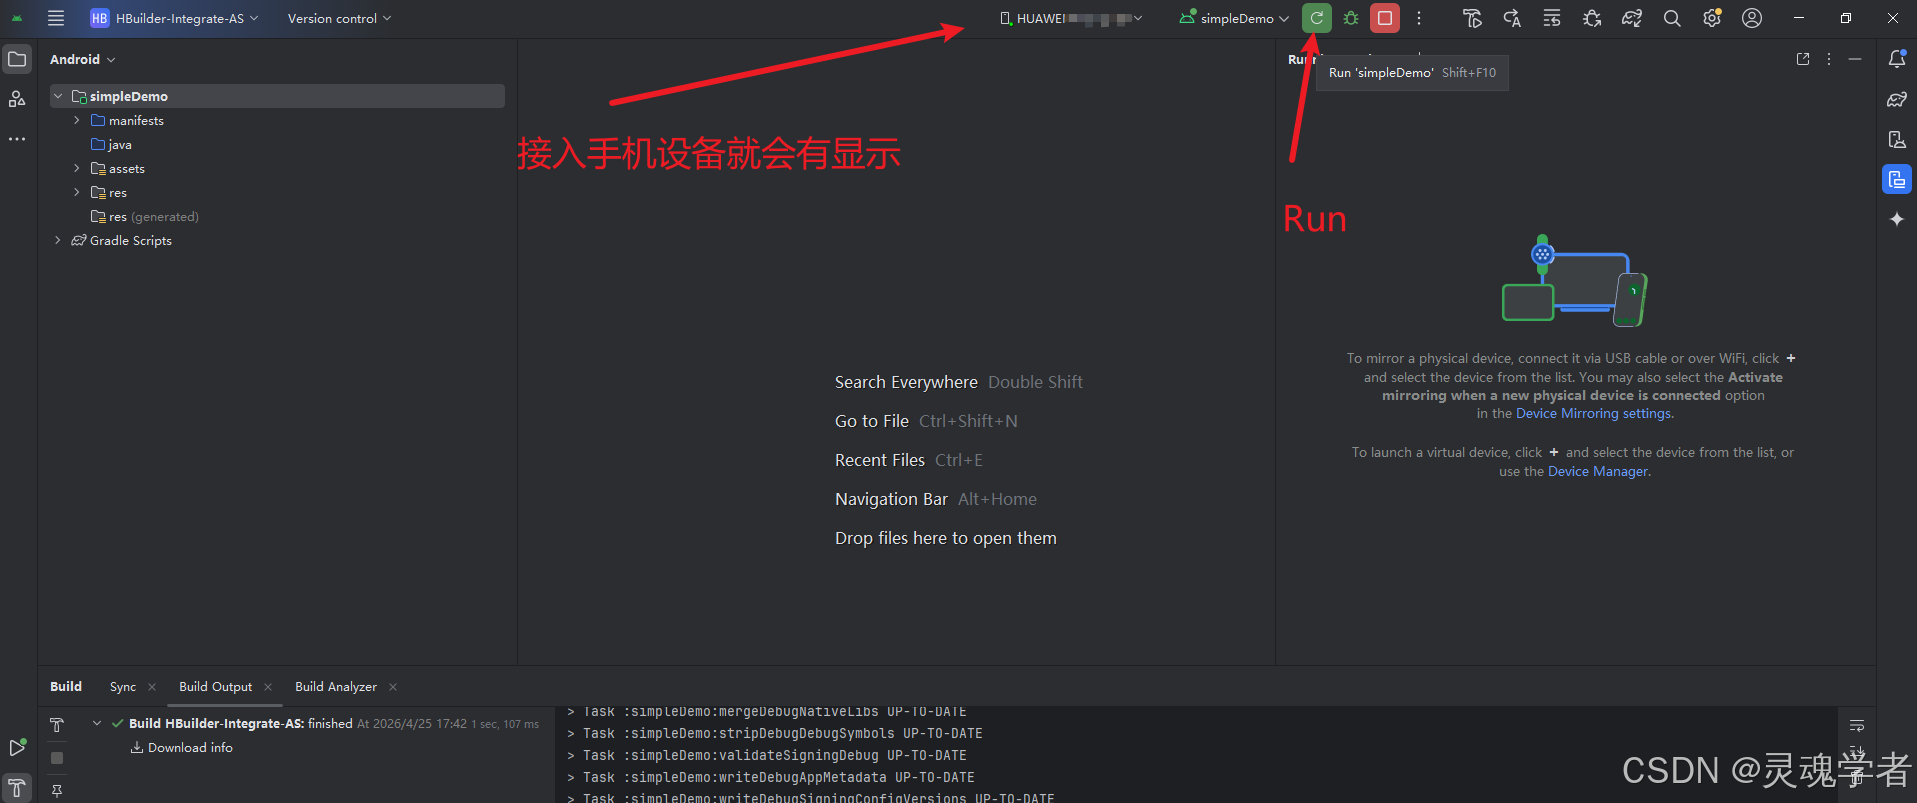Open IDE settings gear icon
The width and height of the screenshot is (1917, 803).
pos(1712,18)
